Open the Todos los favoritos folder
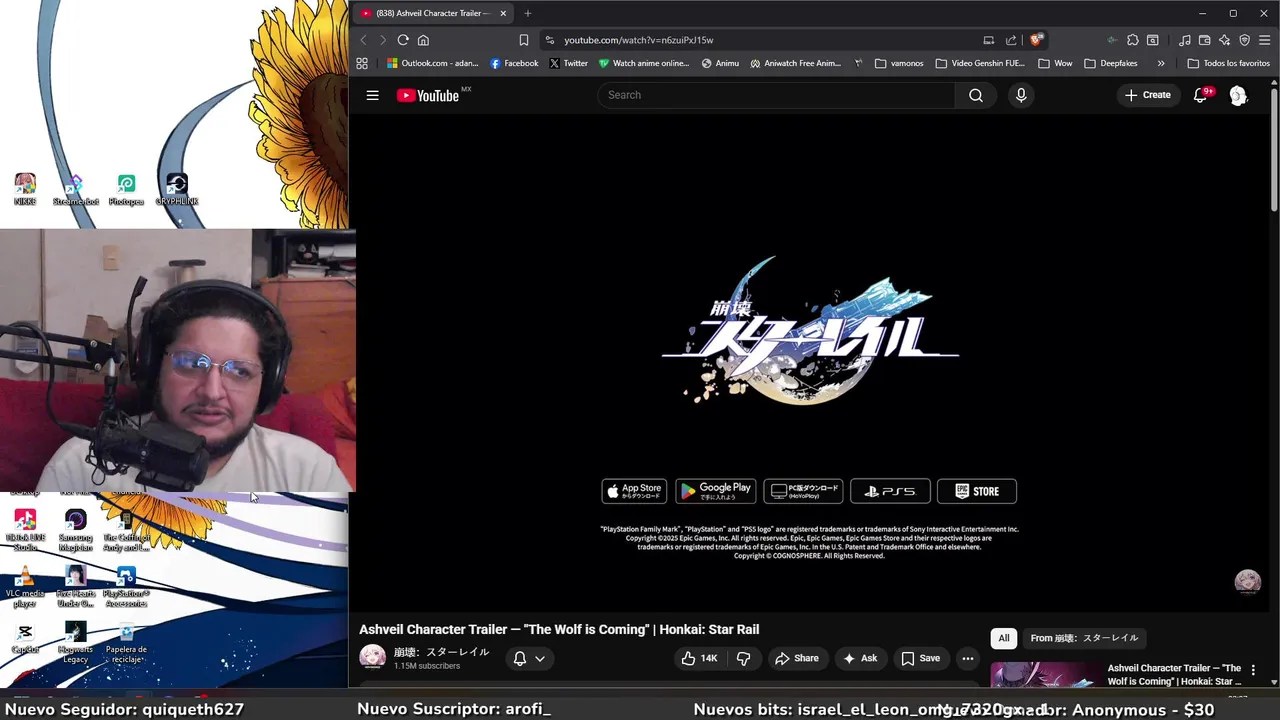This screenshot has height=720, width=1280. 1228,63
